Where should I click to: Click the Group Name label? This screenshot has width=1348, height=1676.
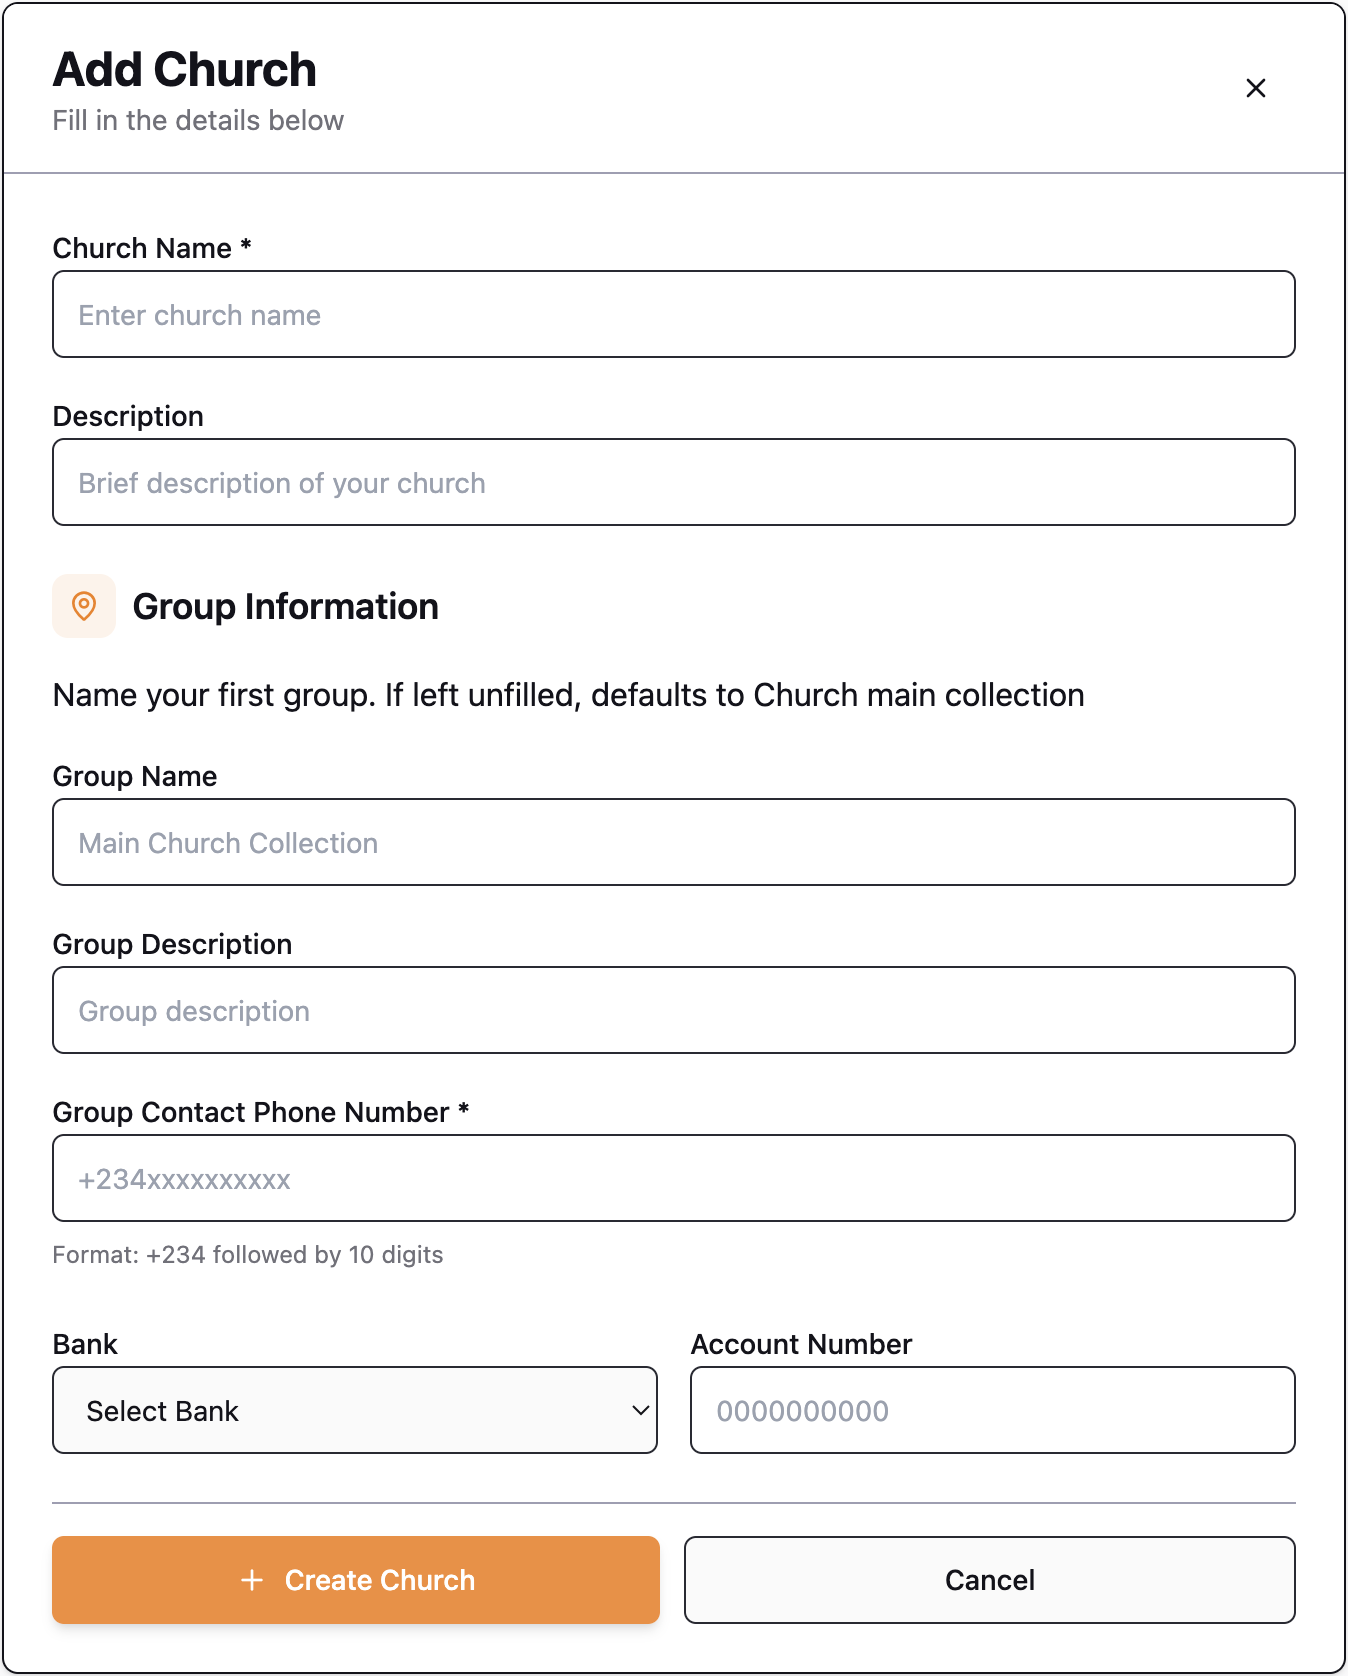(135, 776)
